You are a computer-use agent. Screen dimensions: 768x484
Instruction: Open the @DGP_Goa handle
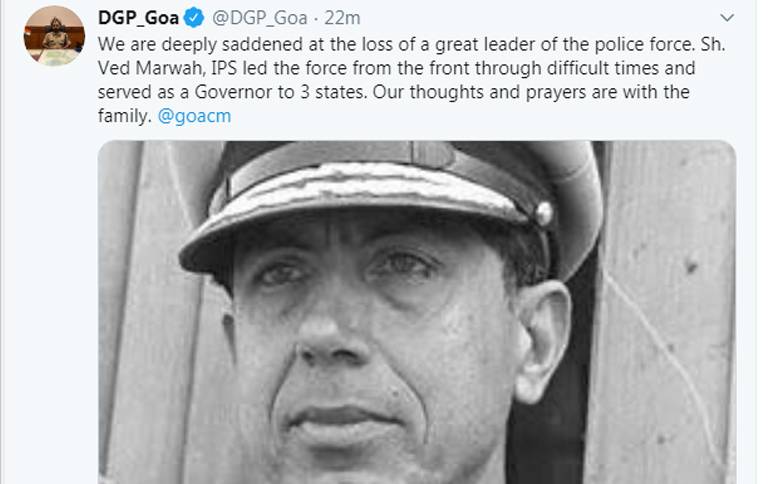260,18
